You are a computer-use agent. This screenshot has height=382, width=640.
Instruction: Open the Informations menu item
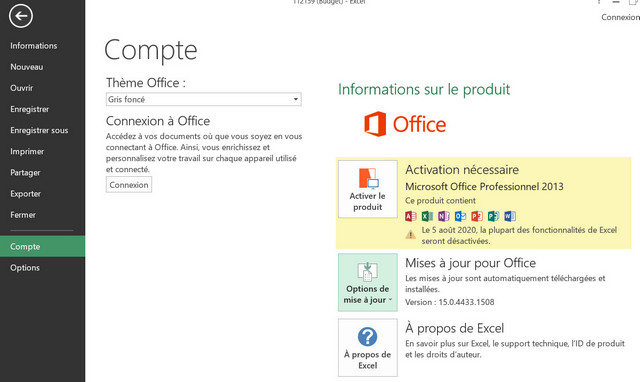coord(34,46)
